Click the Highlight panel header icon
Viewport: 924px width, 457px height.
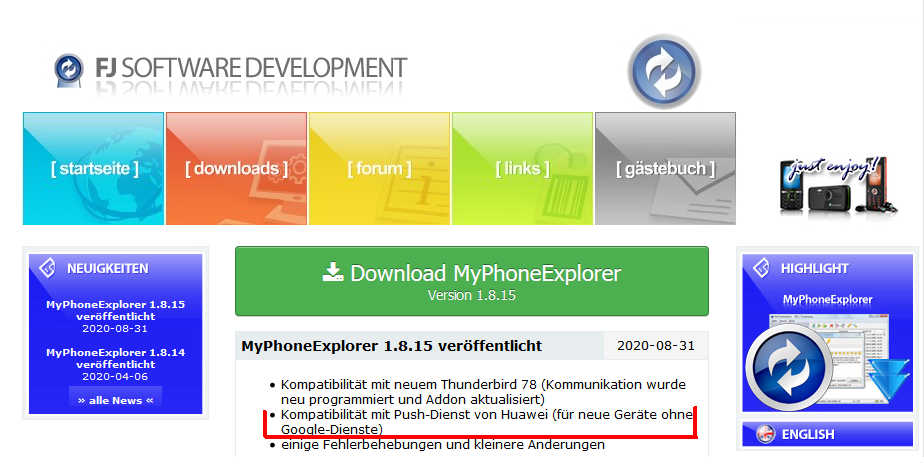(x=761, y=268)
